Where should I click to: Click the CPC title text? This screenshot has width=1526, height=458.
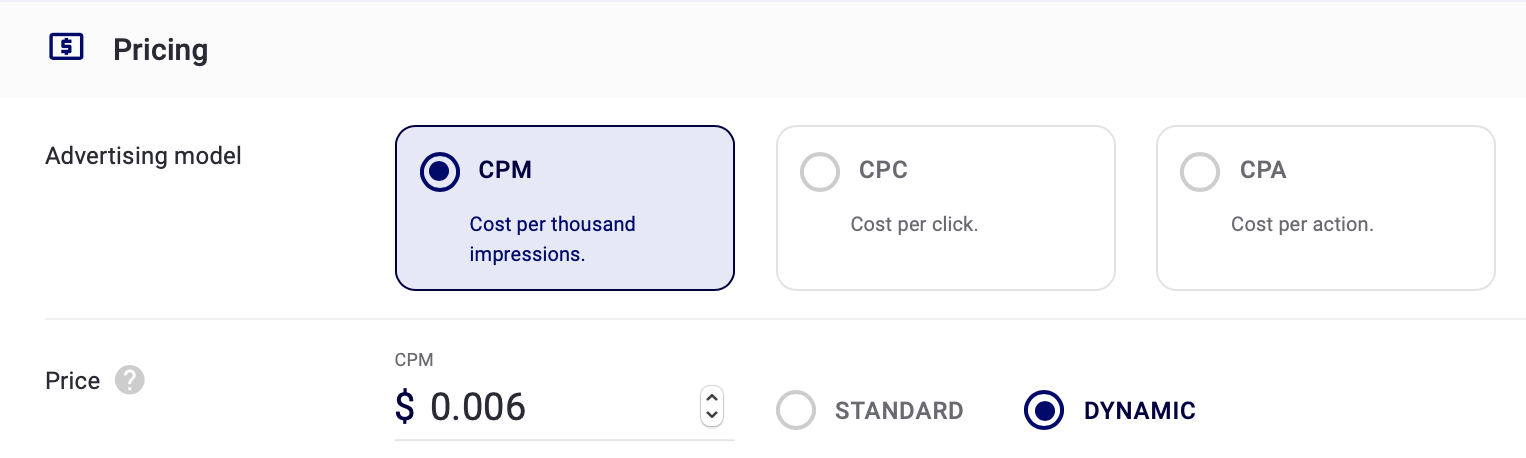[x=883, y=170]
